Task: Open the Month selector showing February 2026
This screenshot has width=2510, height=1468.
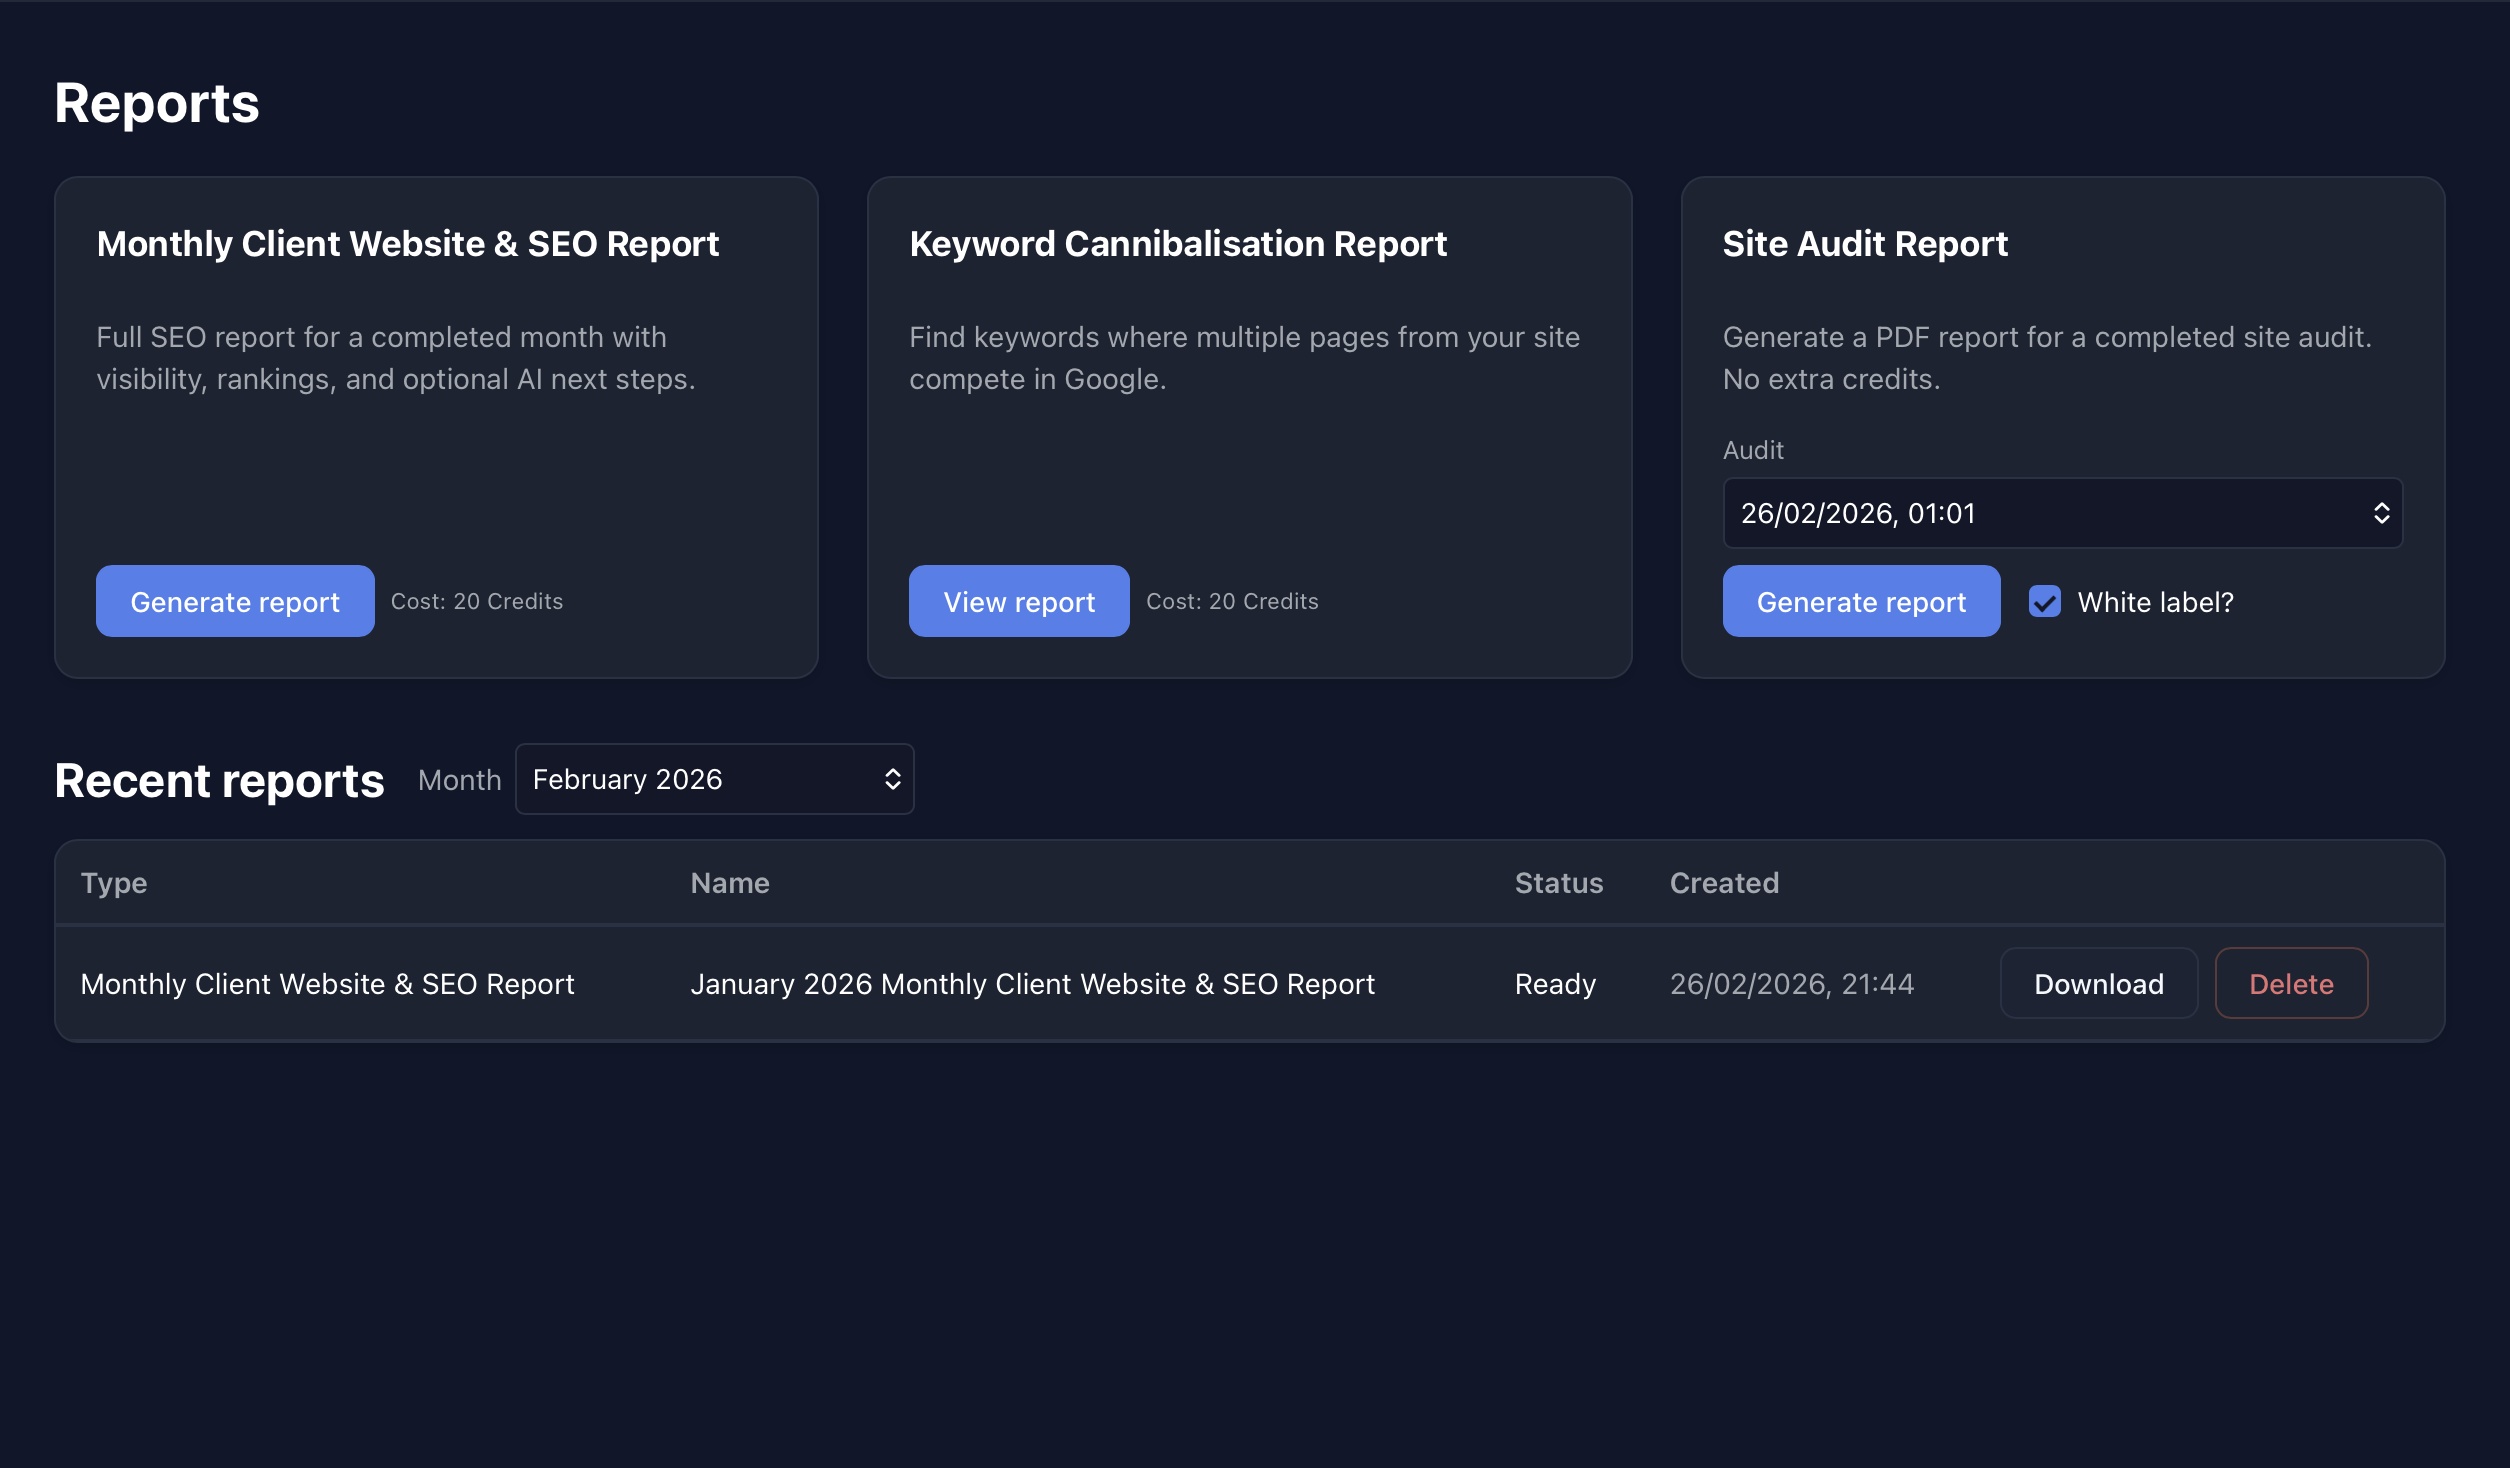Action: (x=714, y=779)
